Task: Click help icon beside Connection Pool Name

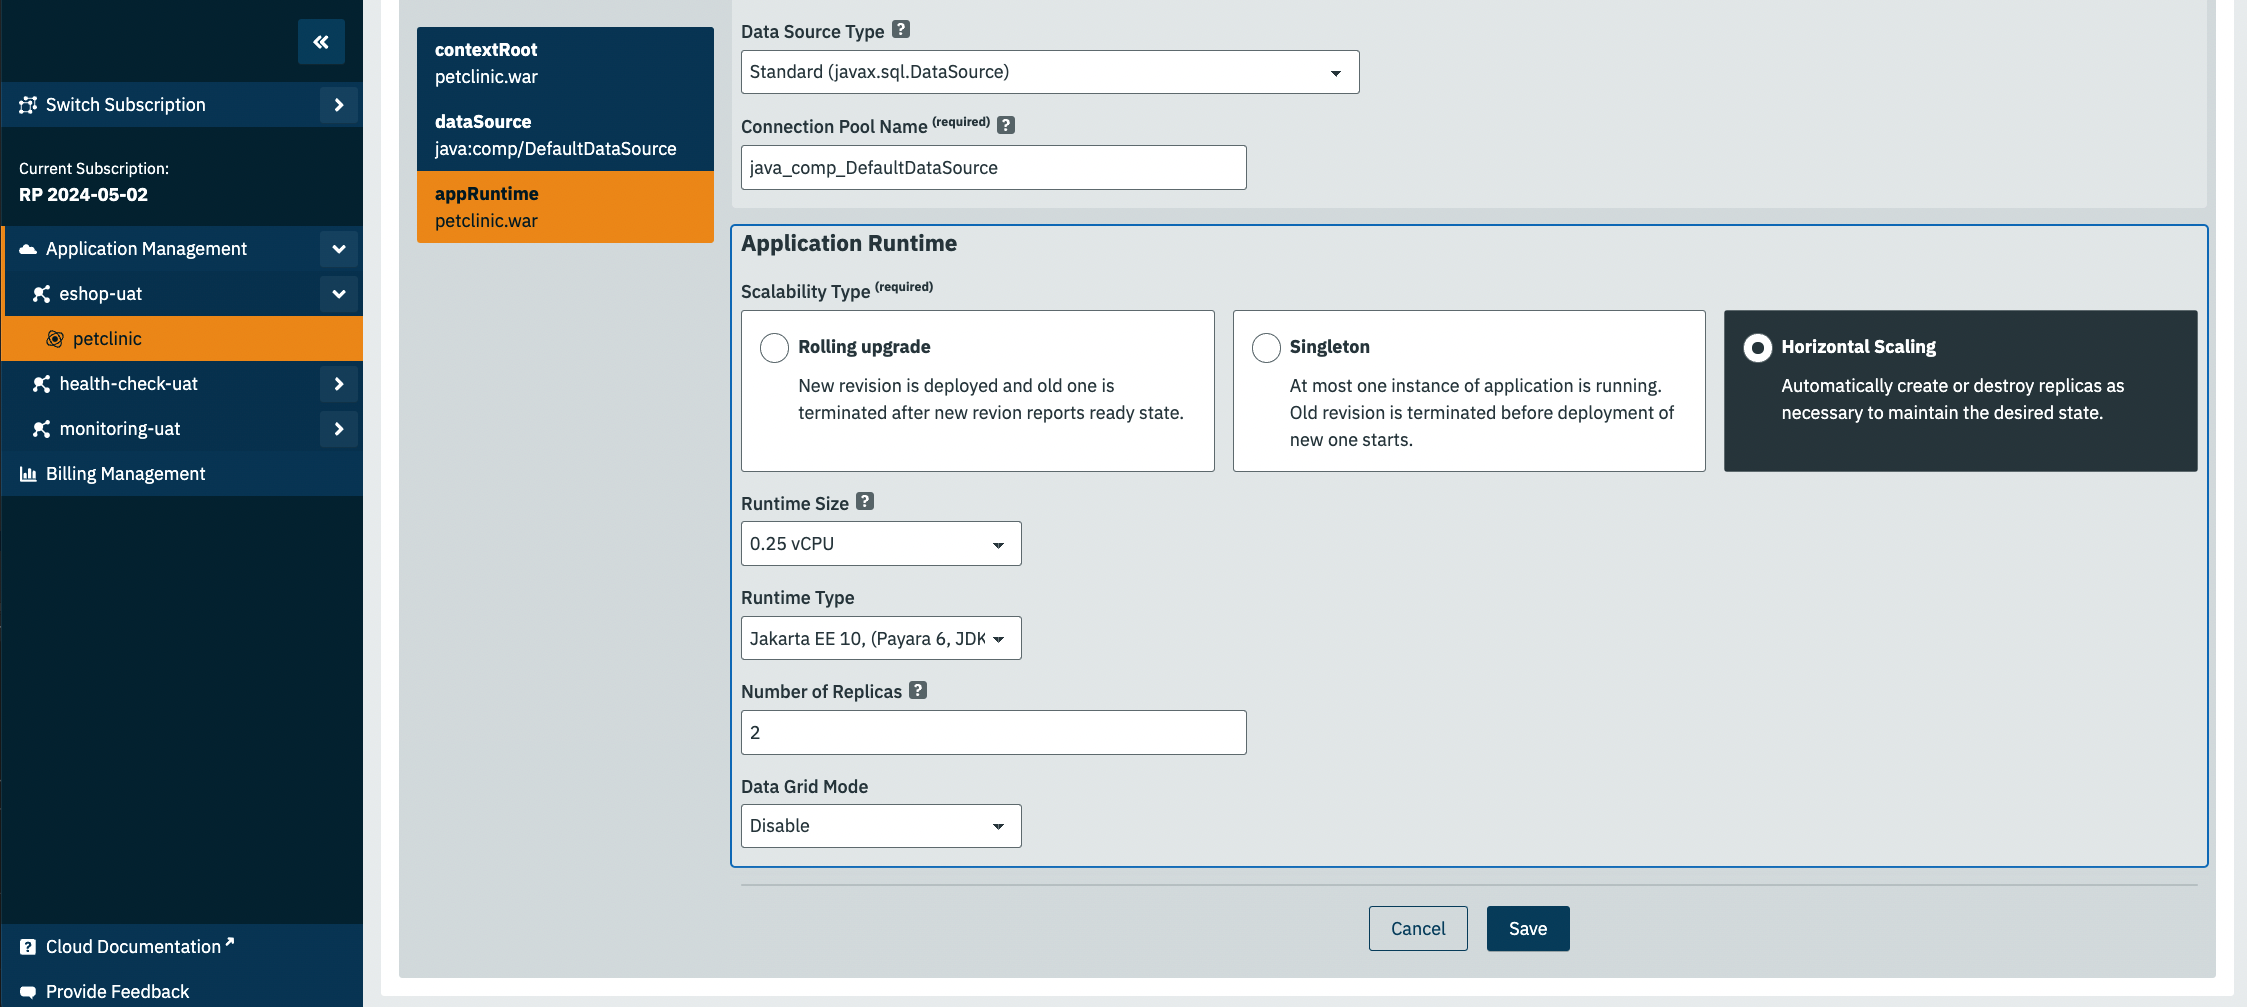Action: tap(1006, 125)
